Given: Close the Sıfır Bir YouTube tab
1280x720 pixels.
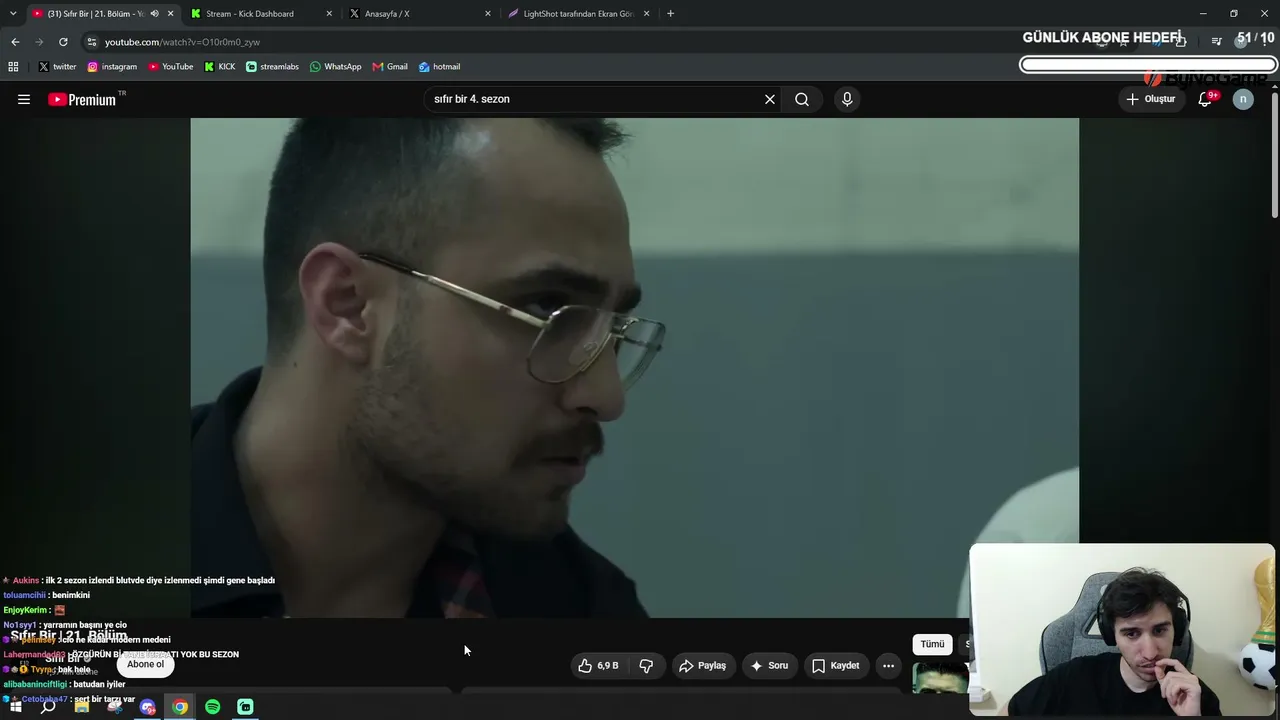Looking at the screenshot, I should [x=171, y=14].
